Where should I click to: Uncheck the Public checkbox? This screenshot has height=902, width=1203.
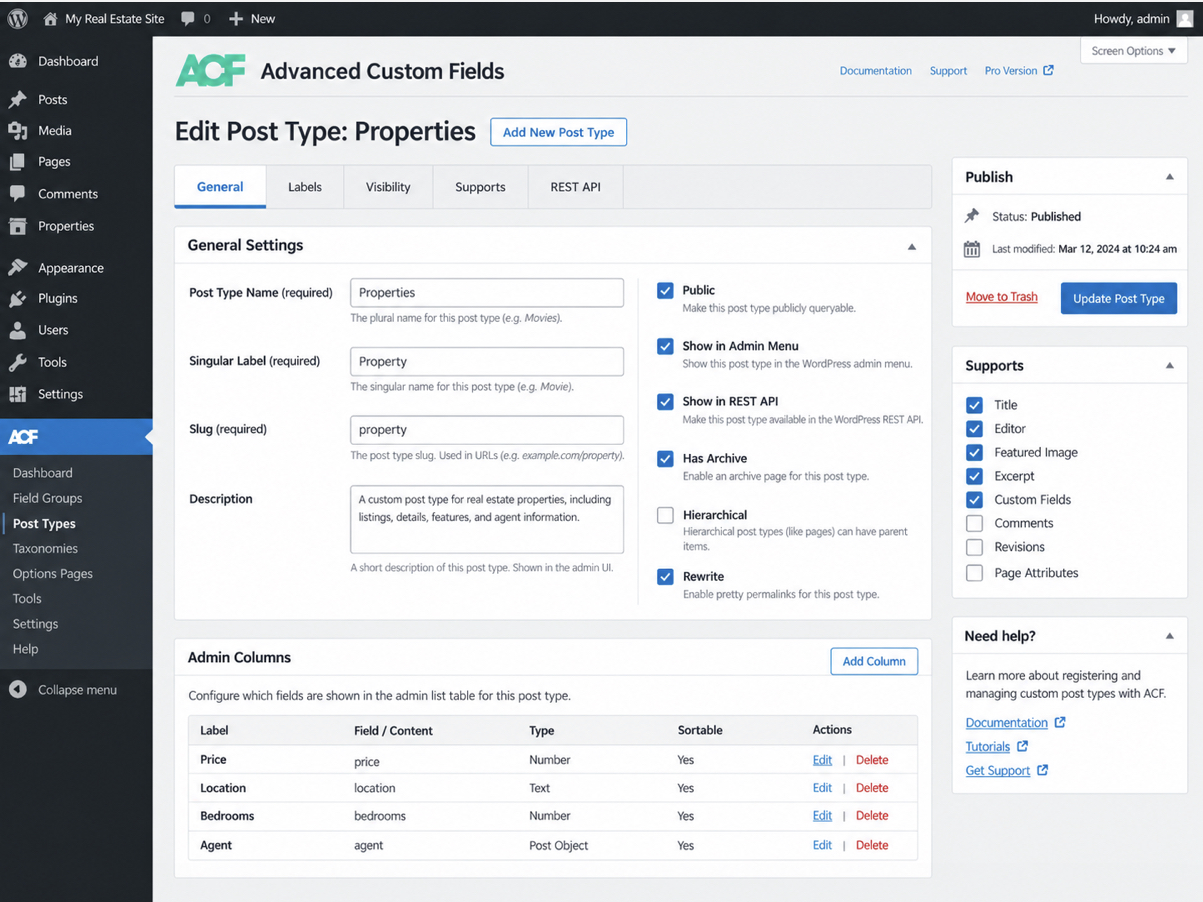click(x=665, y=290)
